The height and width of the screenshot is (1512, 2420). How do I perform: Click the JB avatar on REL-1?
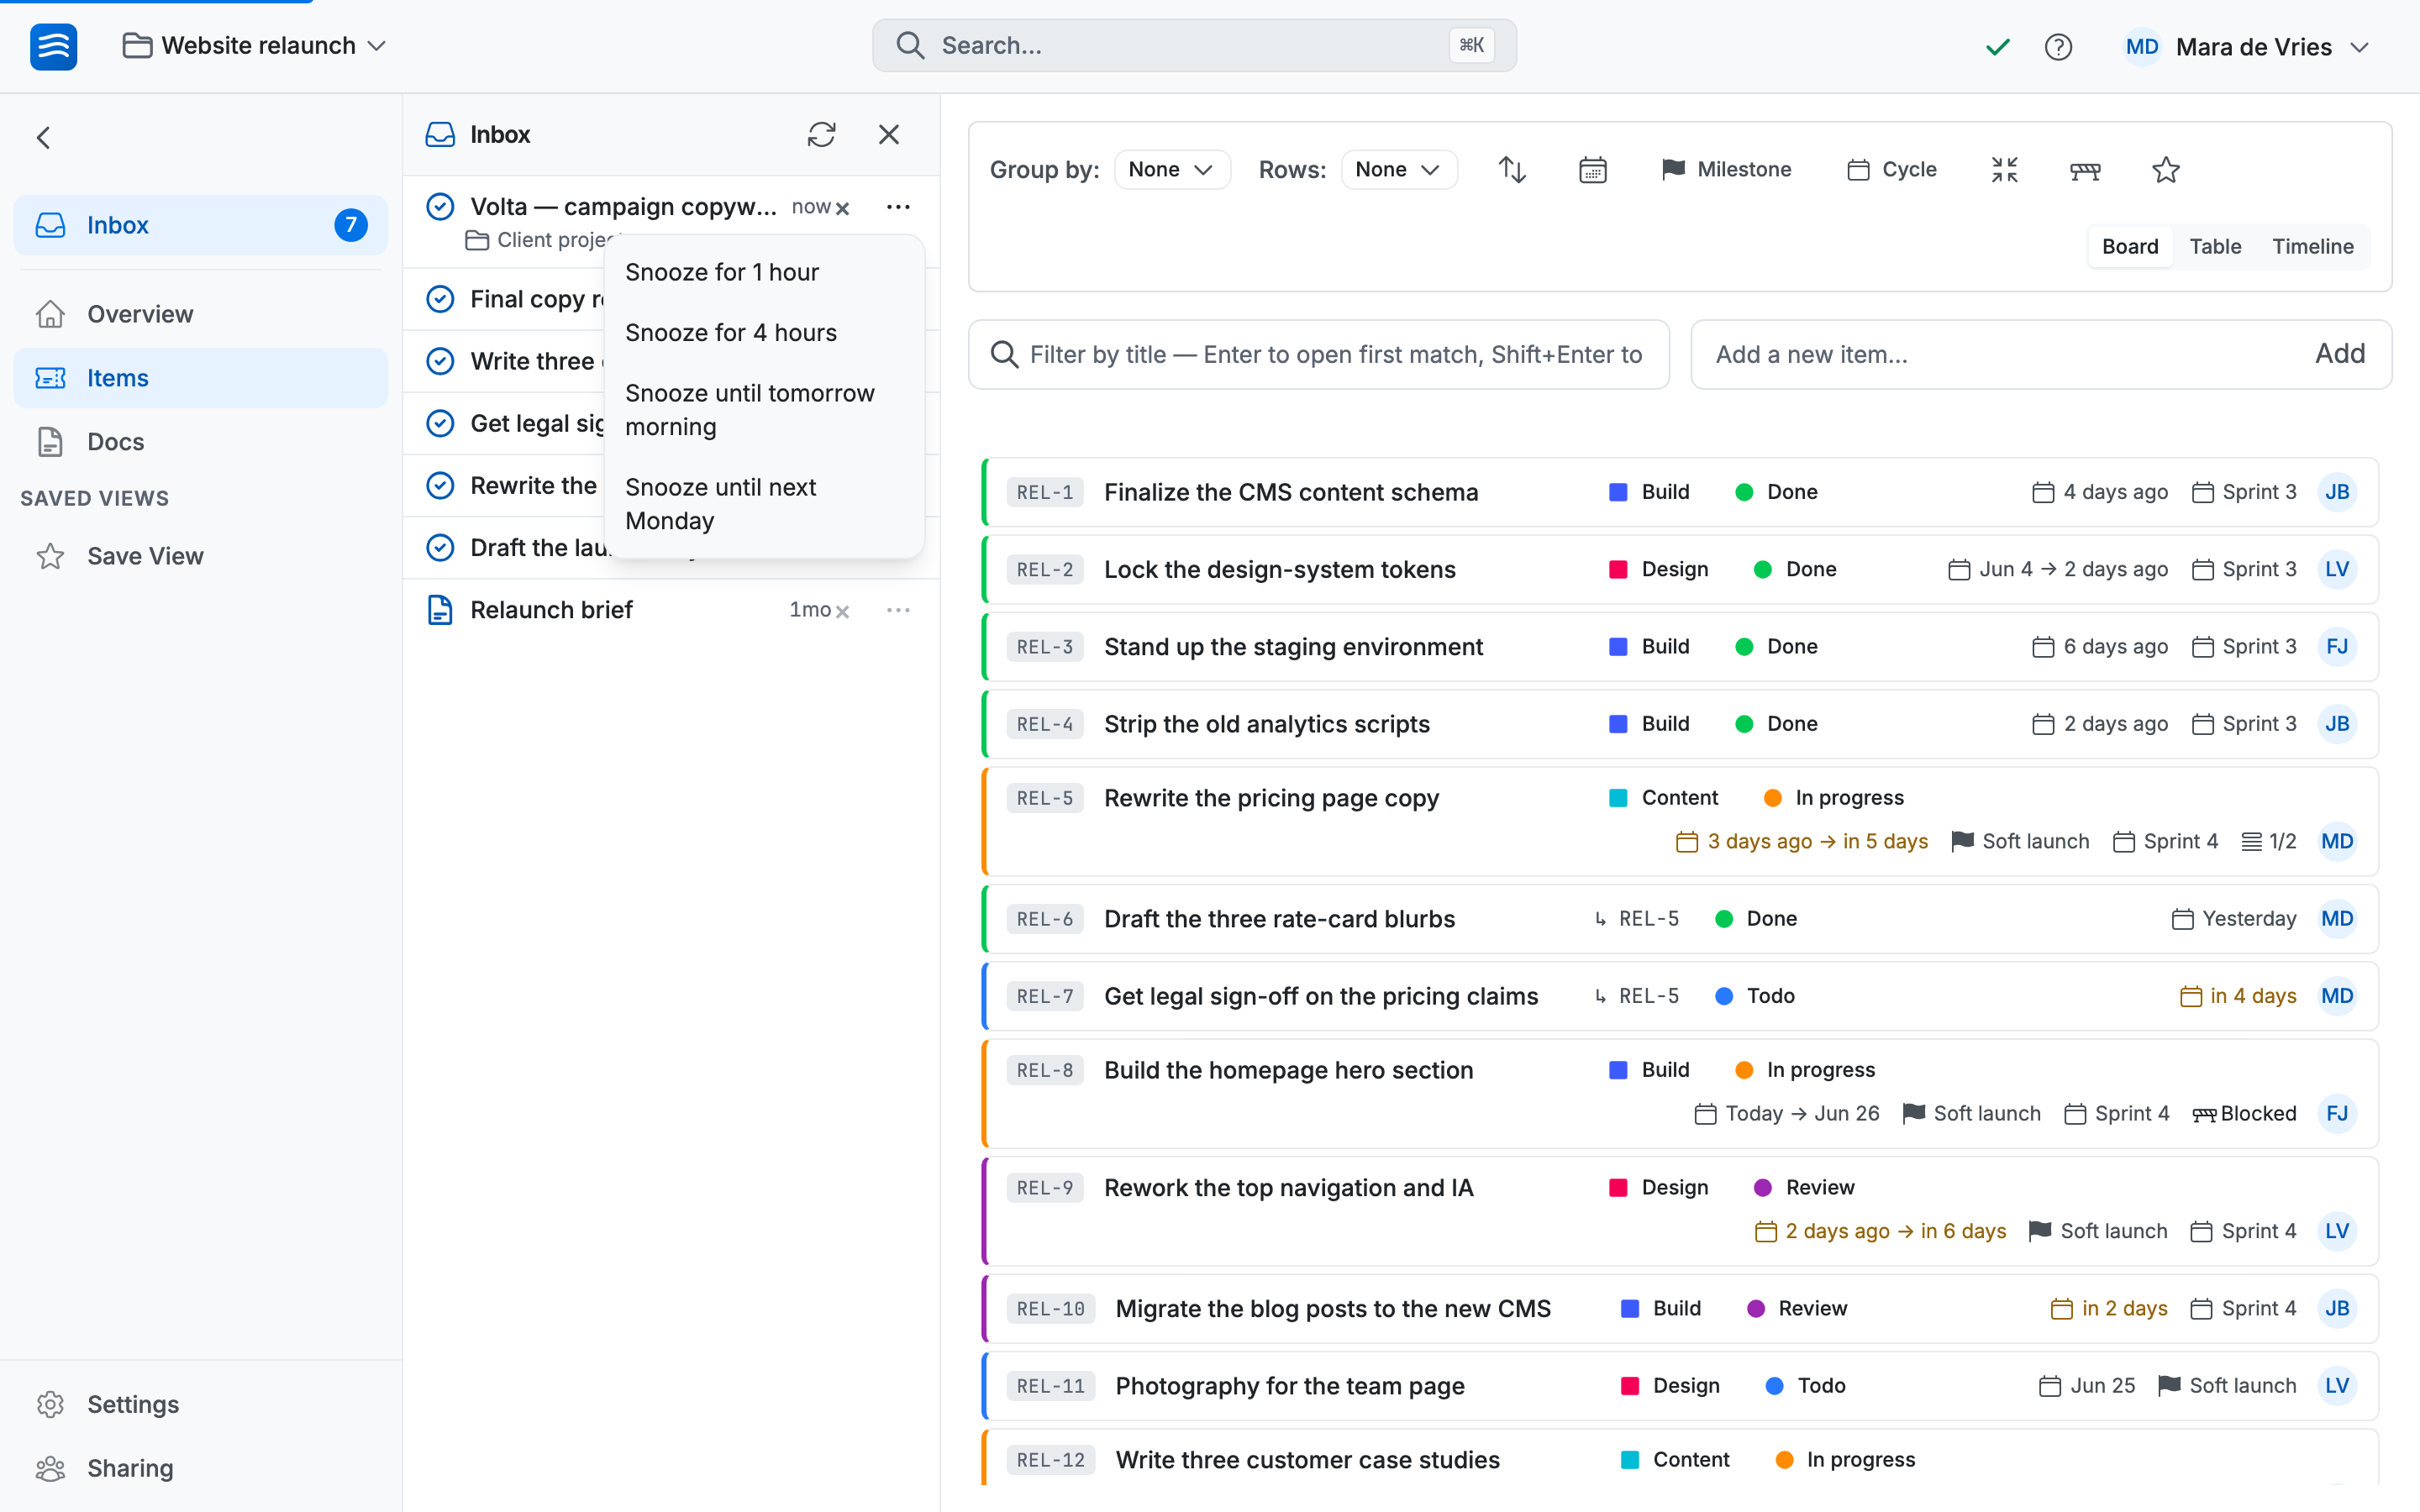tap(2336, 492)
